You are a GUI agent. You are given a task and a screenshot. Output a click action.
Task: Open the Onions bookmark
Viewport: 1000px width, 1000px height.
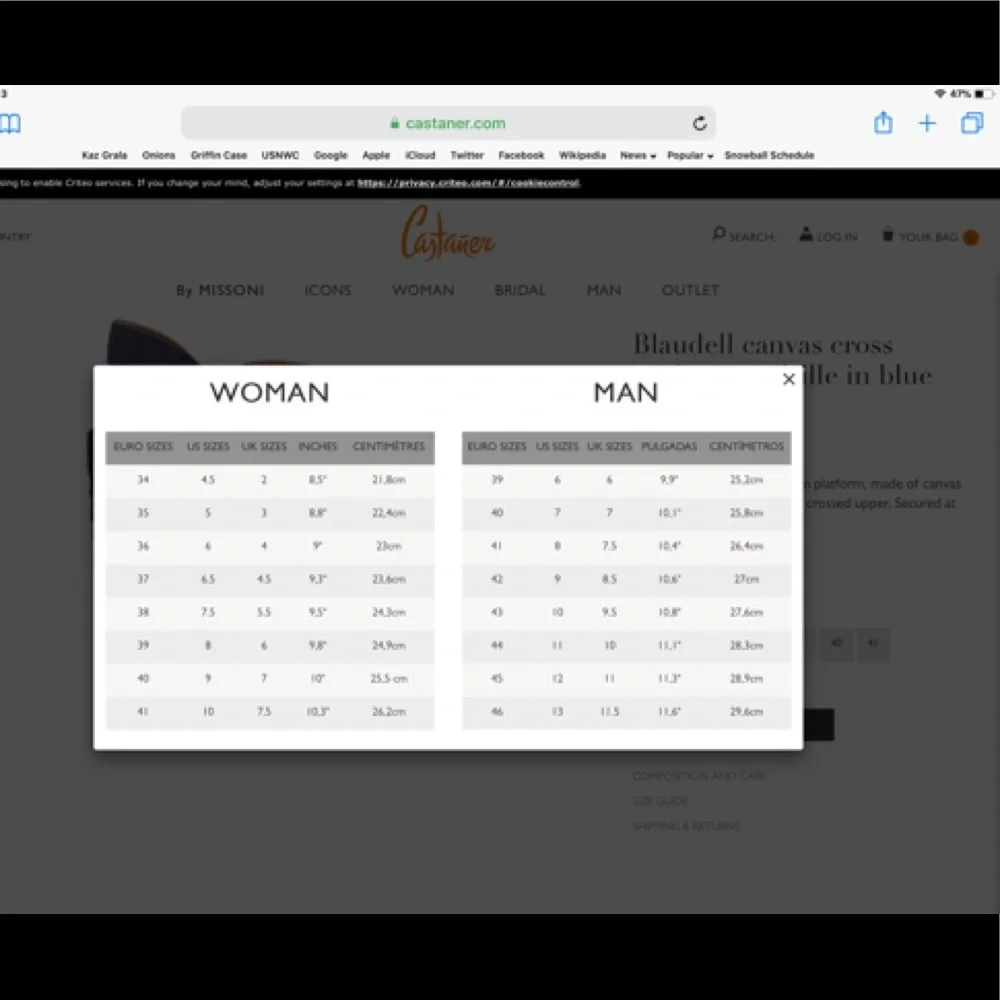pyautogui.click(x=159, y=155)
